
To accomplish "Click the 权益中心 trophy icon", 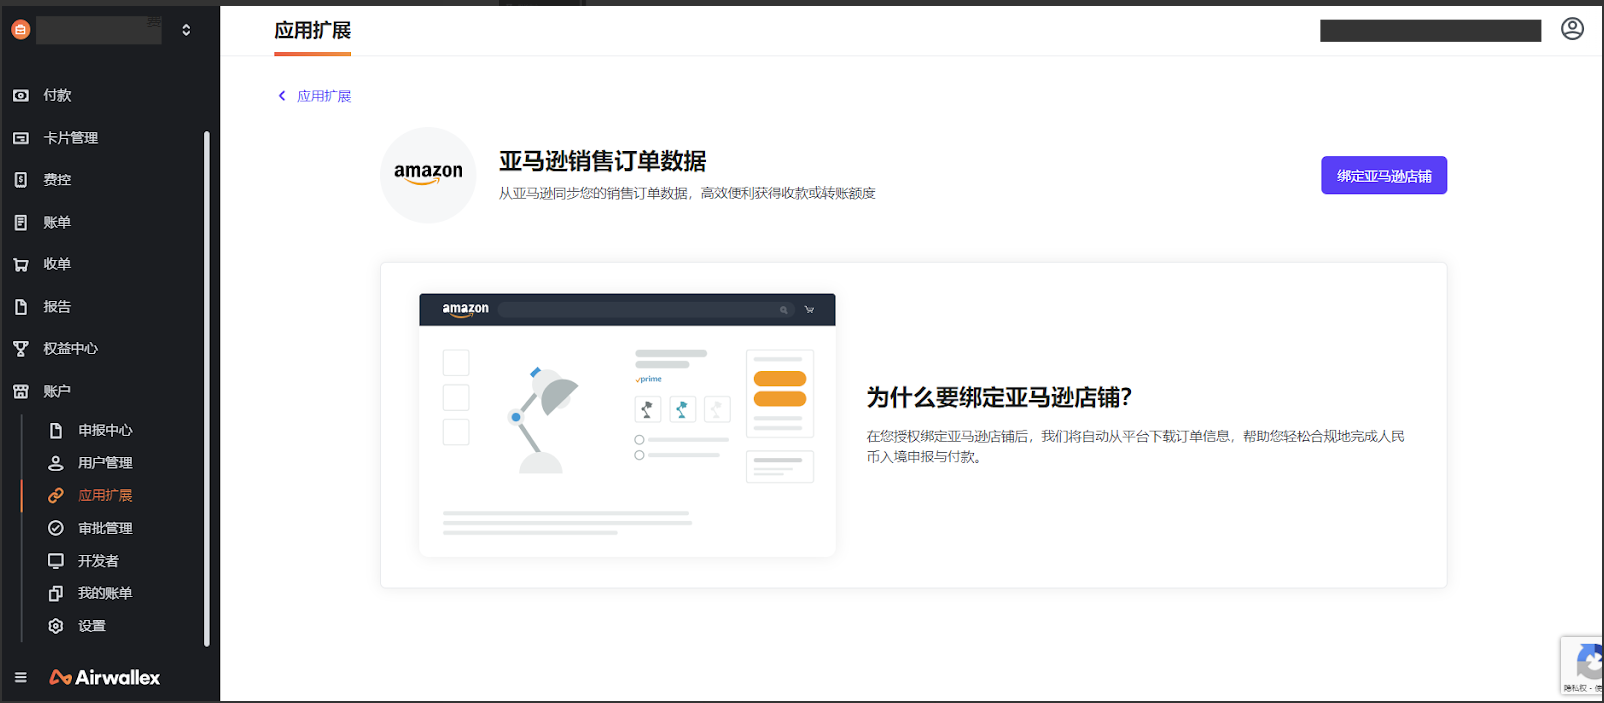I will (x=21, y=349).
